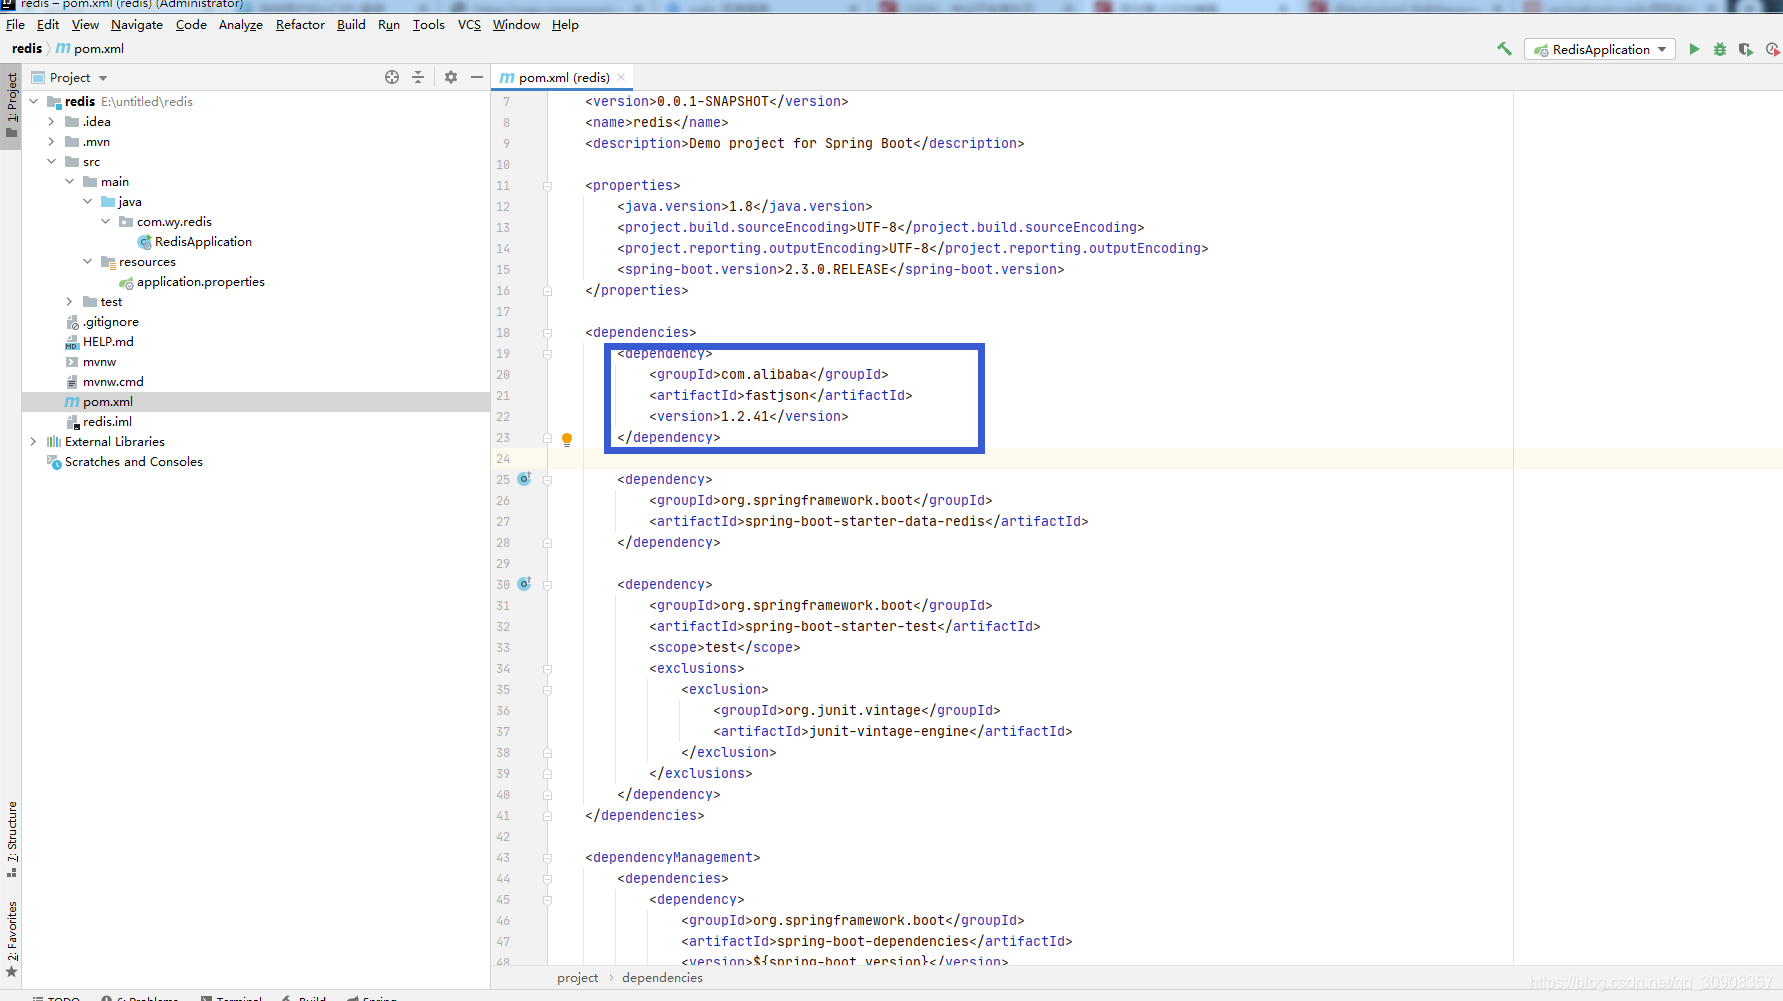
Task: Run RedisApplication with the green play icon
Action: click(x=1694, y=49)
